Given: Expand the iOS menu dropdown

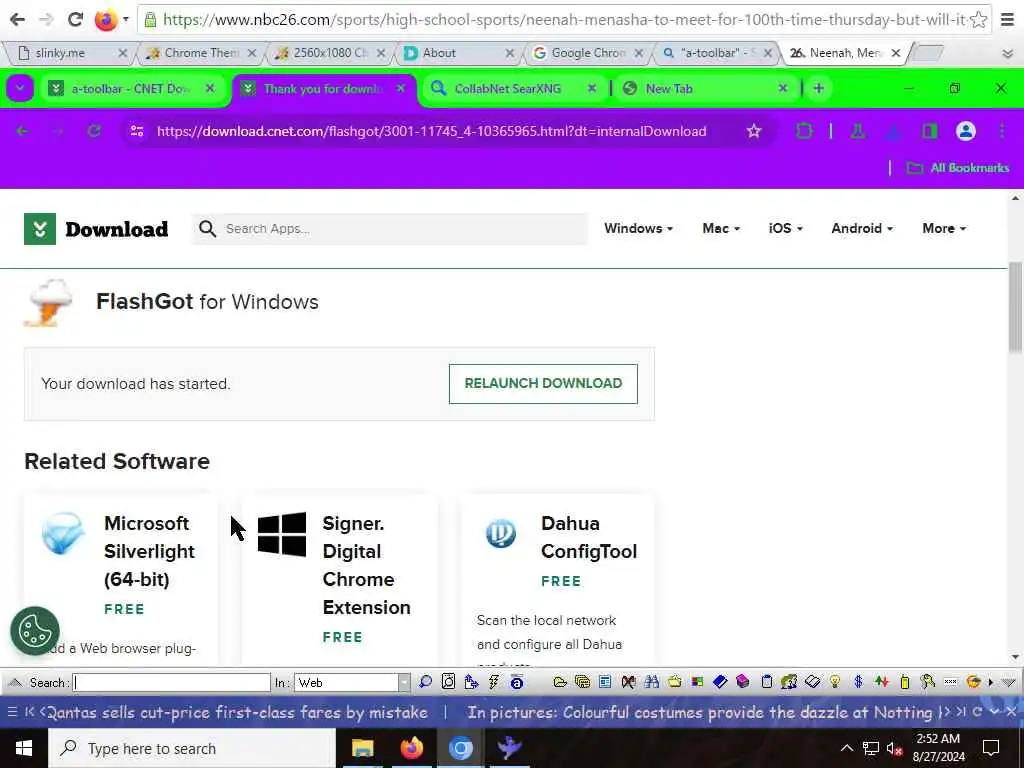Looking at the screenshot, I should pos(786,229).
